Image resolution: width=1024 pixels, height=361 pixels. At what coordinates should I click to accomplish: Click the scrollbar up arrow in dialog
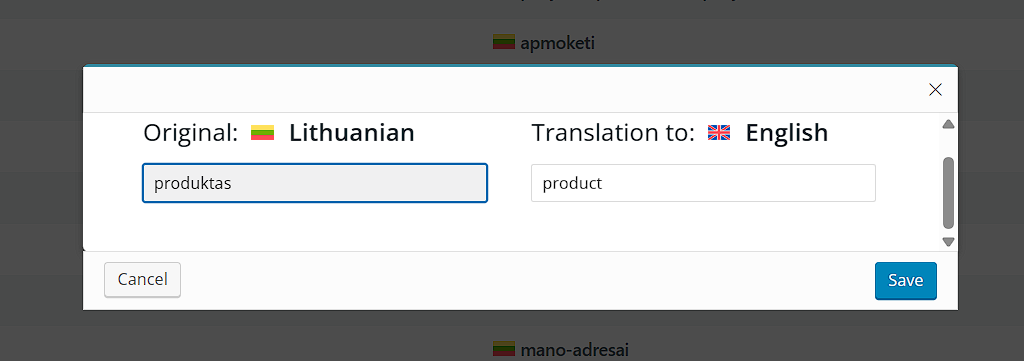click(x=948, y=124)
